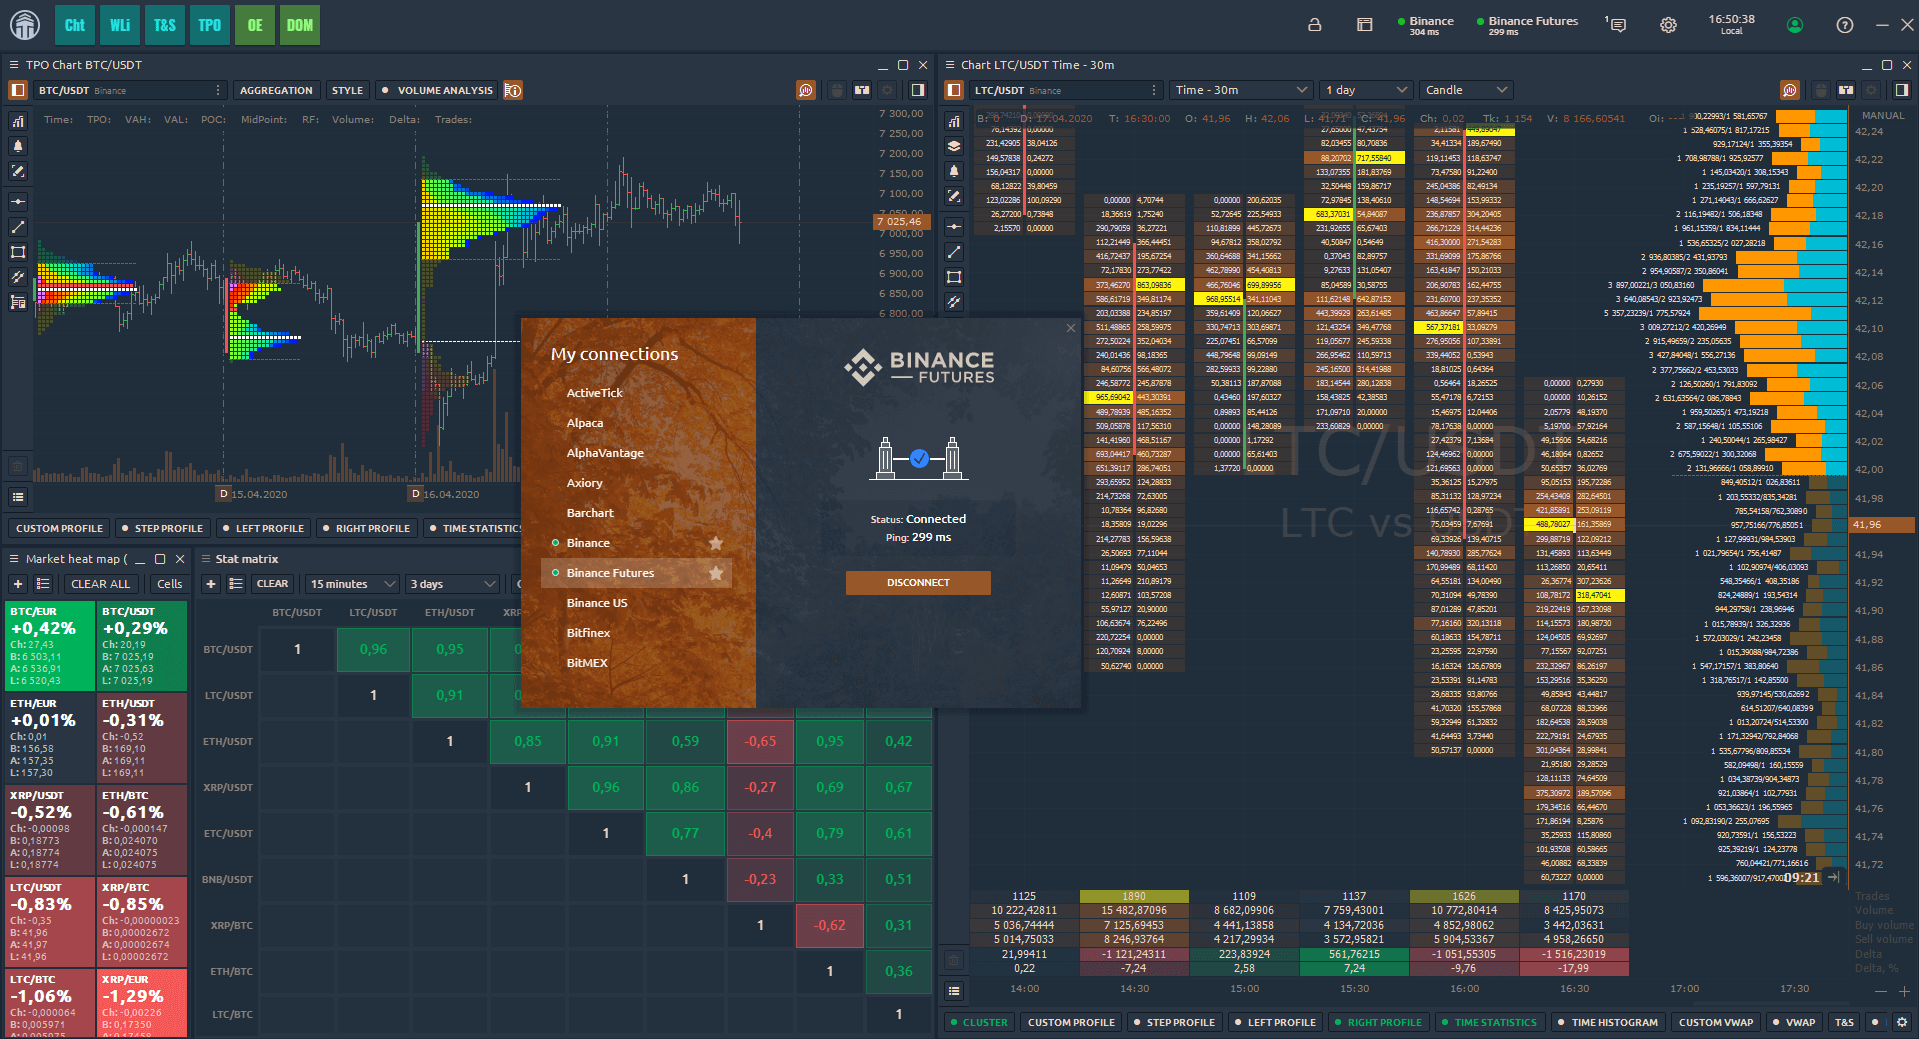Toggle STEP PROFILE under TPO chart
The image size is (1919, 1039).
point(161,528)
